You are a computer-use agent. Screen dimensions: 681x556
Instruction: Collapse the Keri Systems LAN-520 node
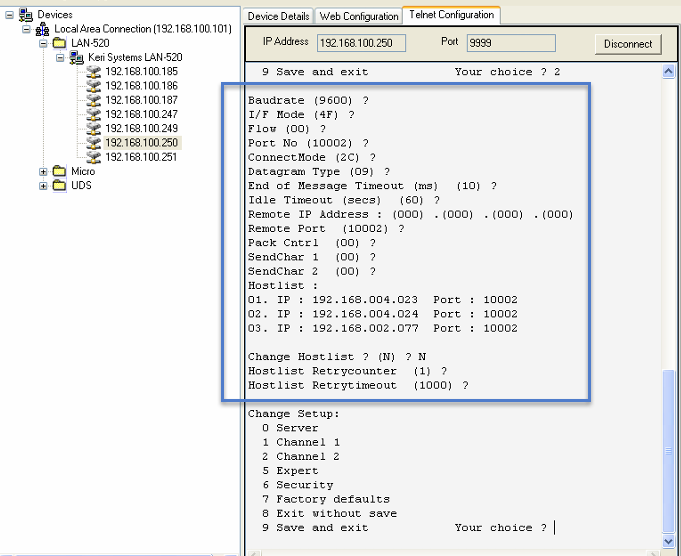[x=60, y=58]
